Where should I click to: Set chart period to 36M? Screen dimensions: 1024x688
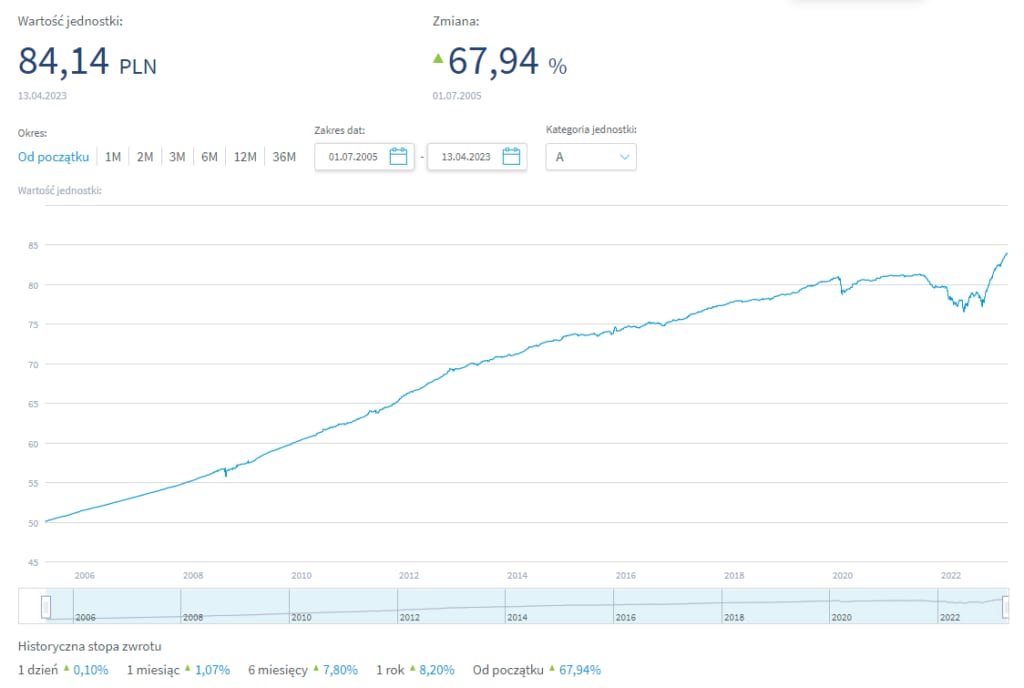coord(284,157)
